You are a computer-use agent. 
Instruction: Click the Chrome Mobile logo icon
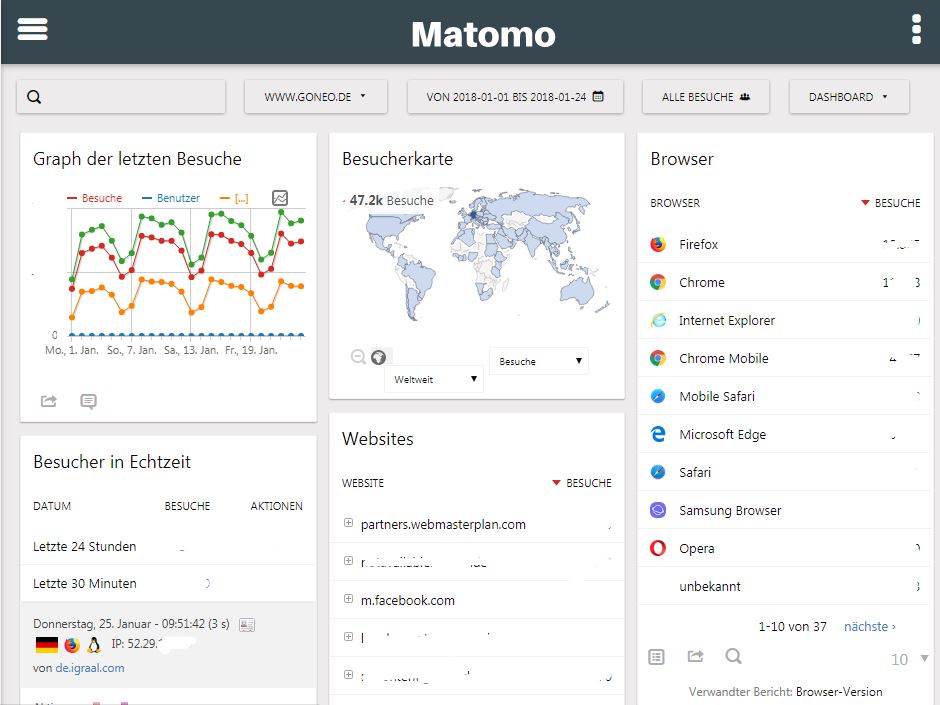tap(658, 358)
